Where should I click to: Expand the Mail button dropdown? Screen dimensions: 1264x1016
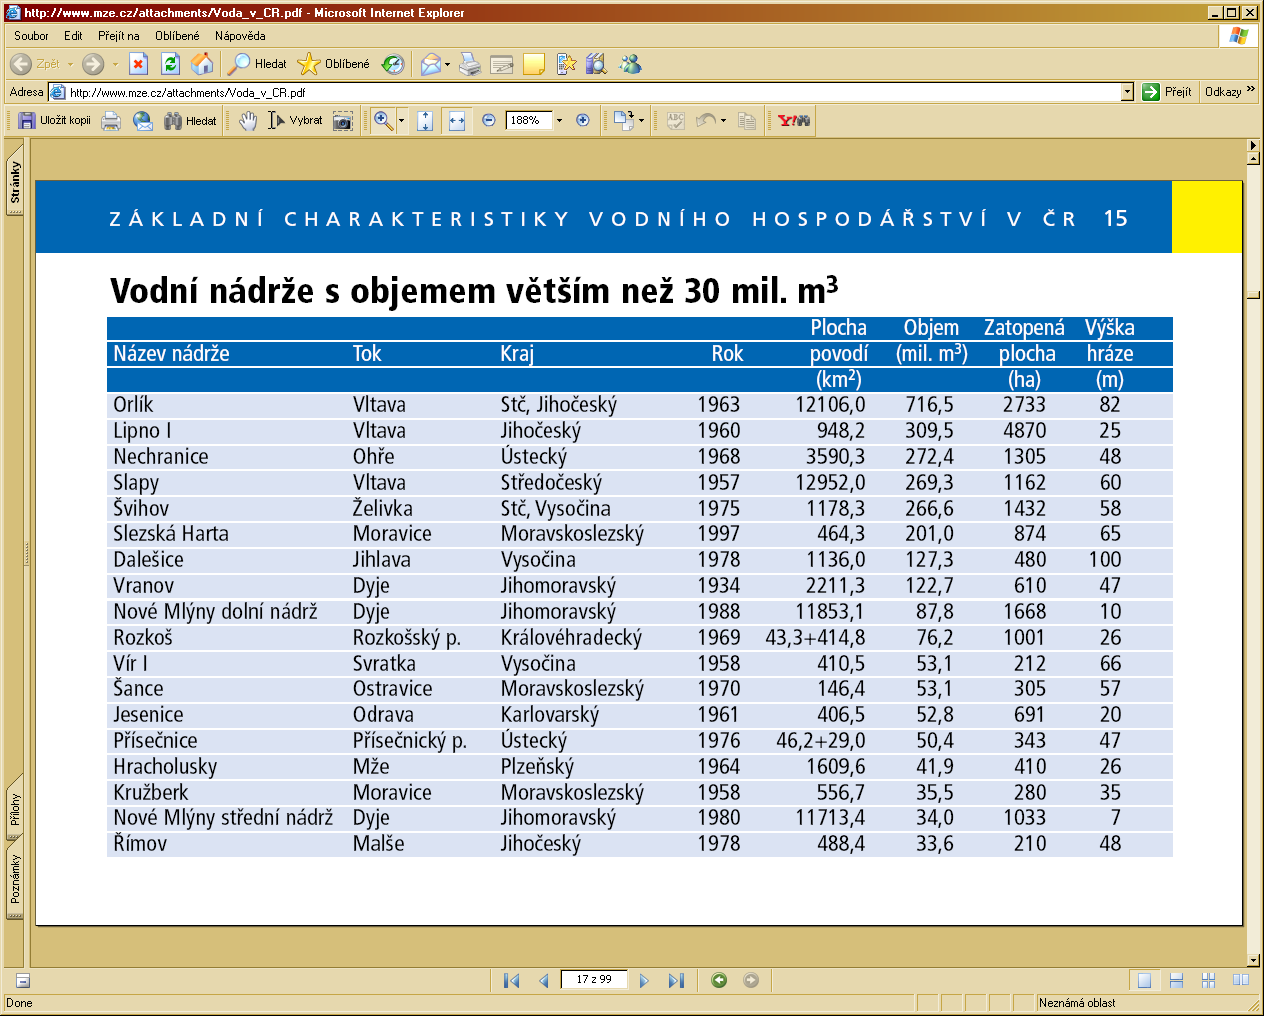[447, 64]
